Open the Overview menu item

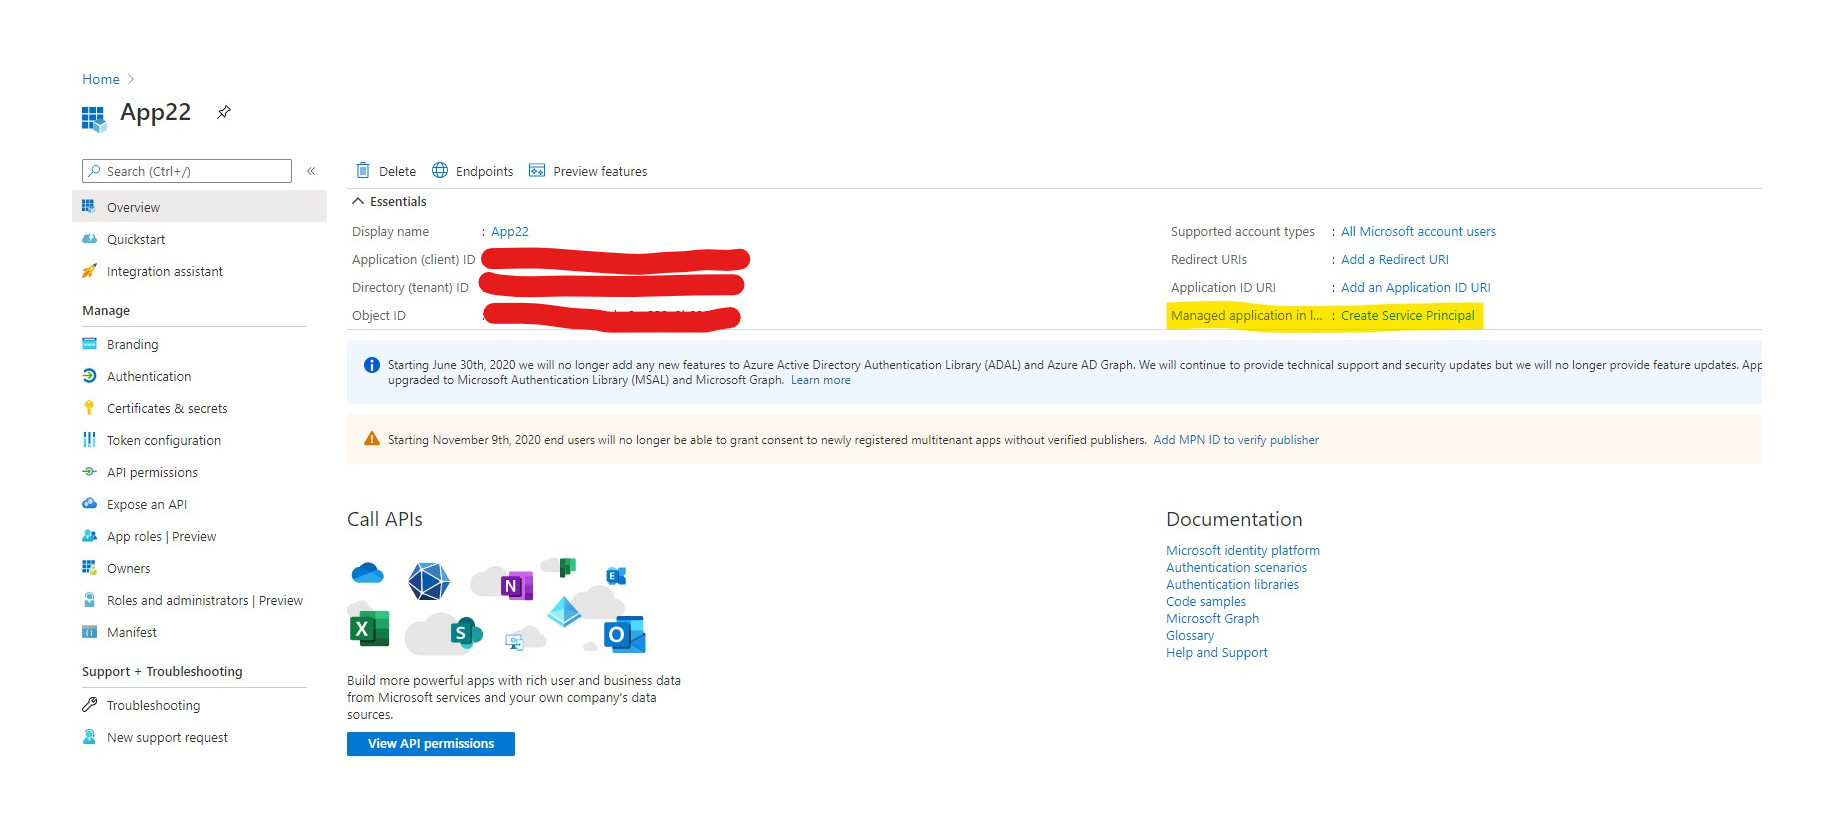tap(200, 207)
